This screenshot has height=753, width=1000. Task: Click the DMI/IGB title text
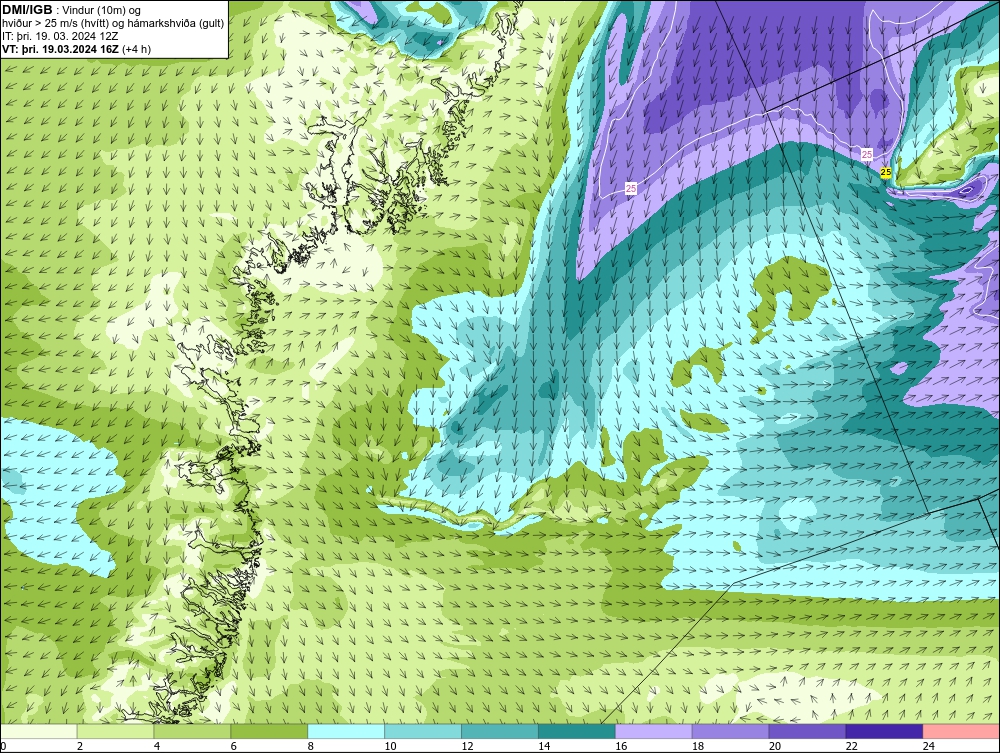point(27,10)
